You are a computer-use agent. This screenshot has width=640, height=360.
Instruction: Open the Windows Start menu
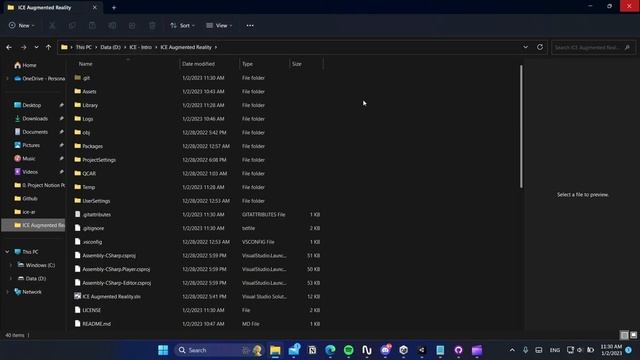coord(163,350)
